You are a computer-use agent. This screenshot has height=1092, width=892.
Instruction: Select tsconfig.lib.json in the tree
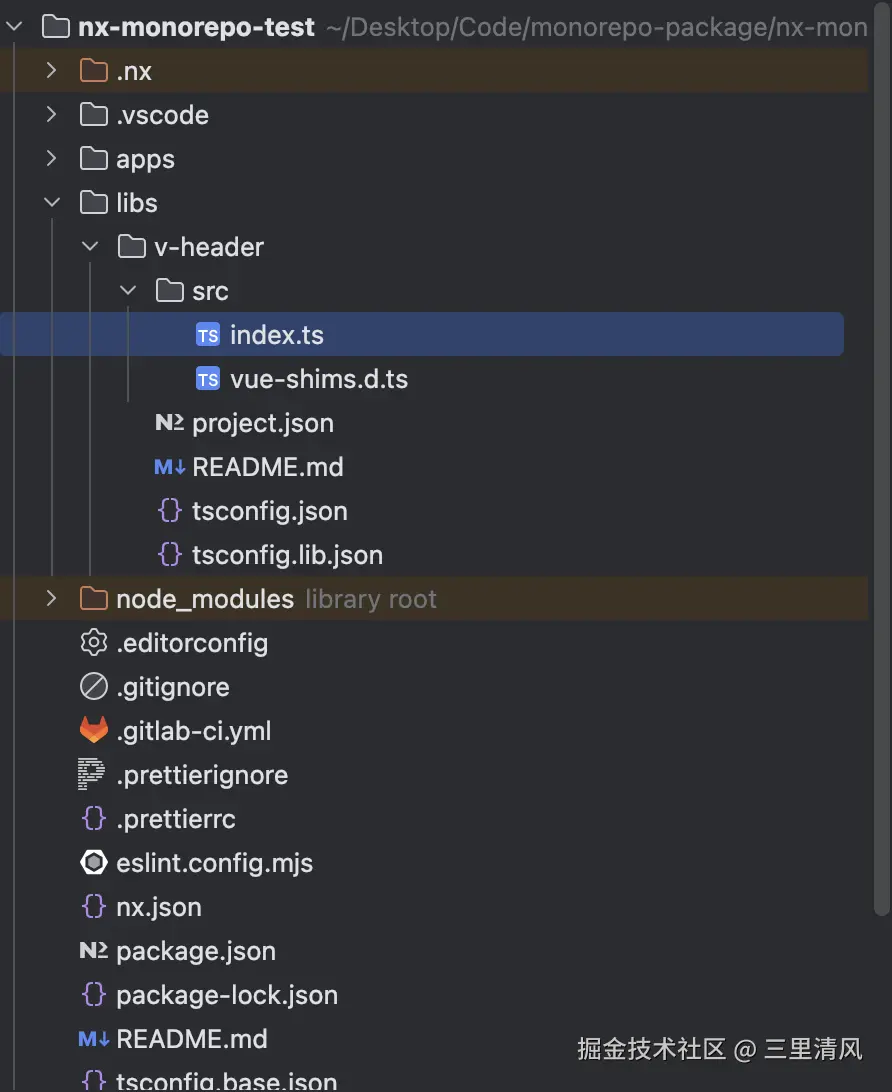click(287, 555)
